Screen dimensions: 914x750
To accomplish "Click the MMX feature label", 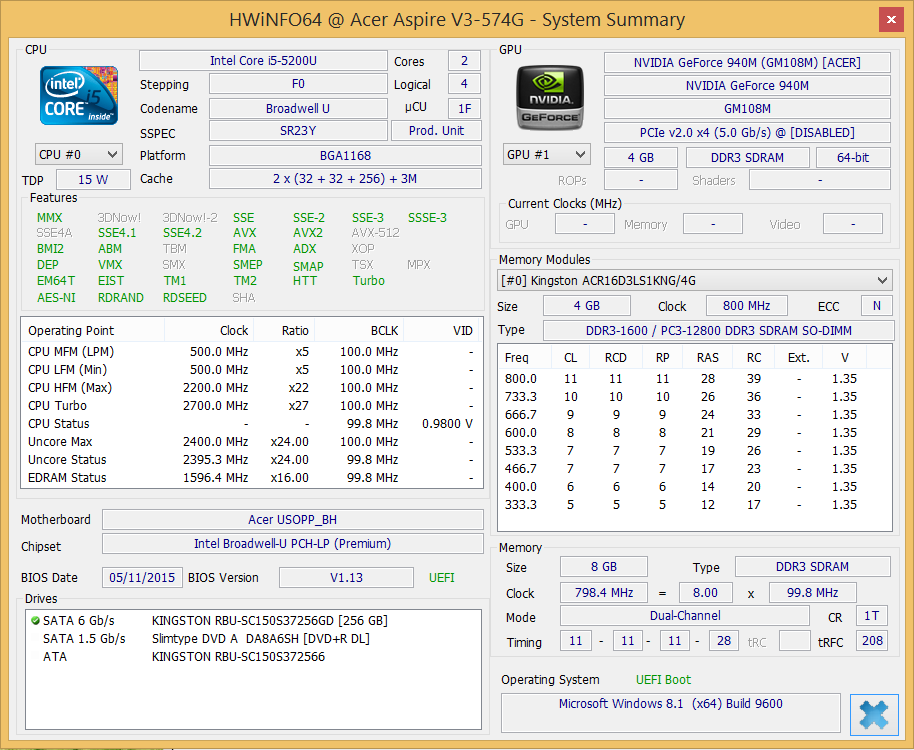I will click(x=50, y=217).
